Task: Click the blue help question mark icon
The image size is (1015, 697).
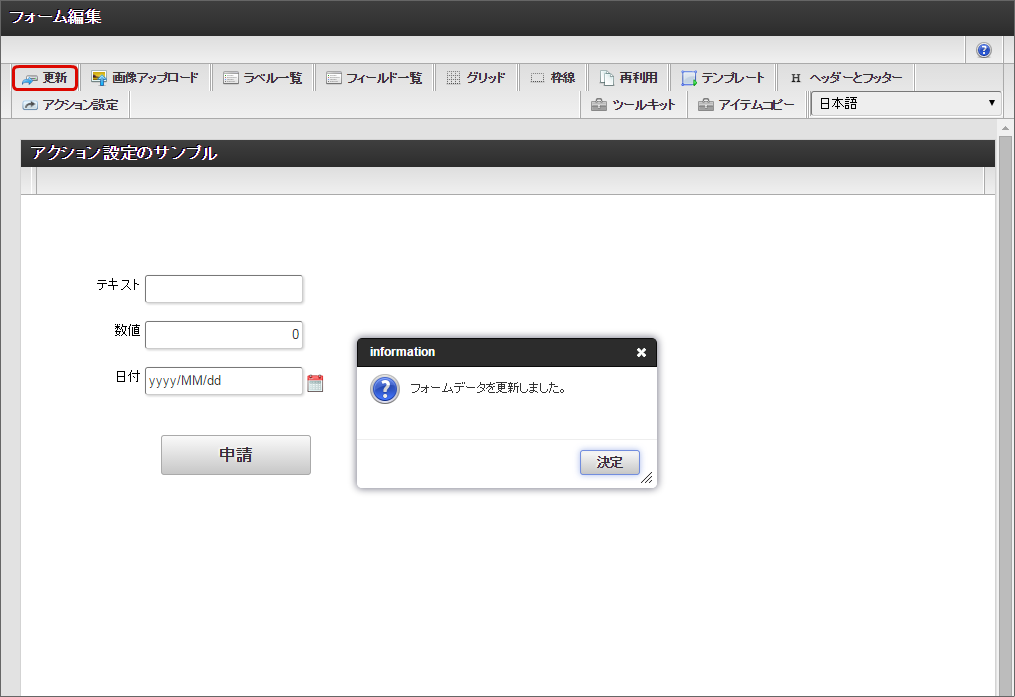Action: pos(984,50)
